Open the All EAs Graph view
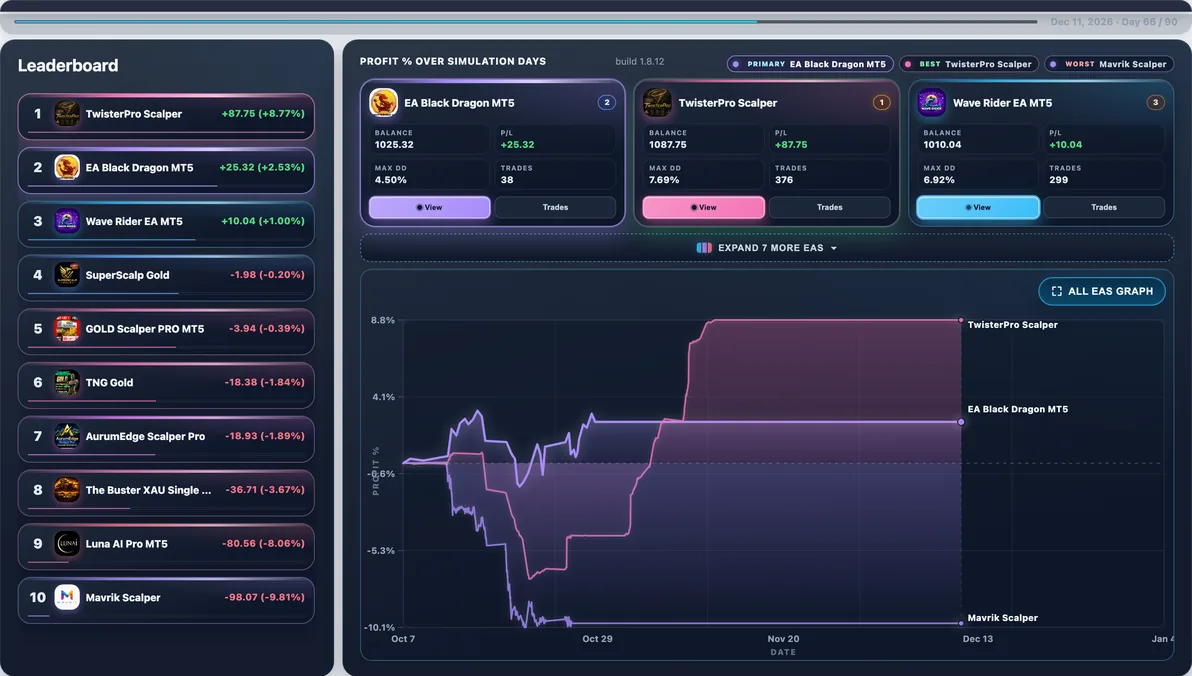Viewport: 1192px width, 676px height. (1102, 291)
